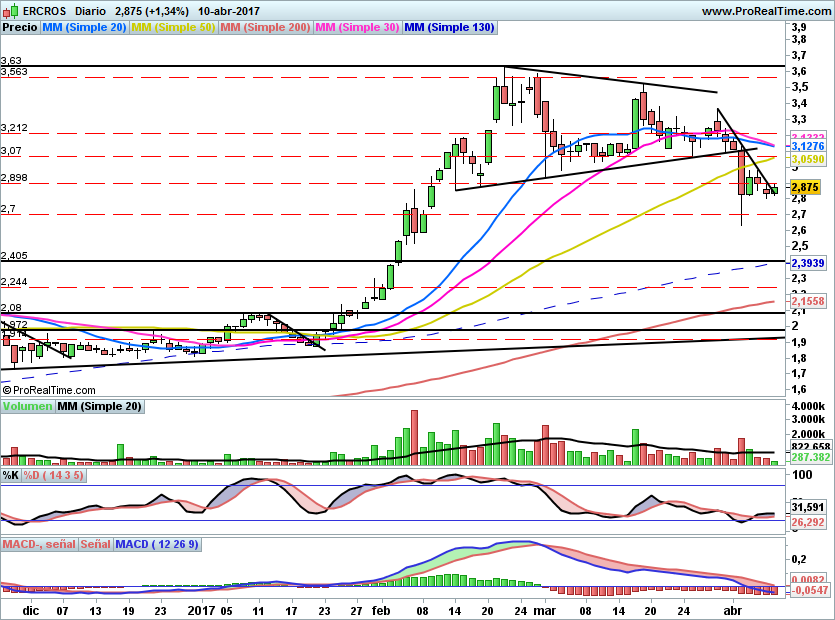This screenshot has width=835, height=620.
Task: Select the Precio indicator label
Action: (20, 28)
